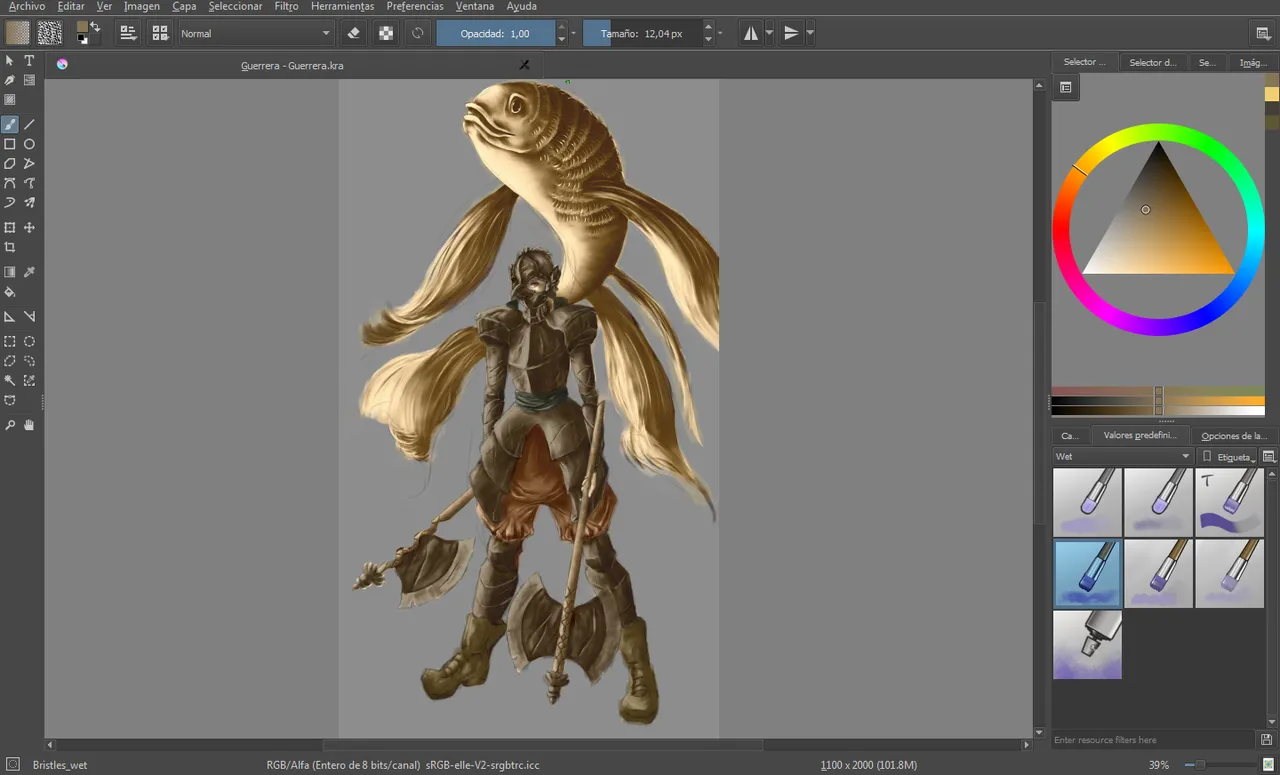Open the fill gradients swatch
This screenshot has width=1280, height=775.
coord(18,33)
